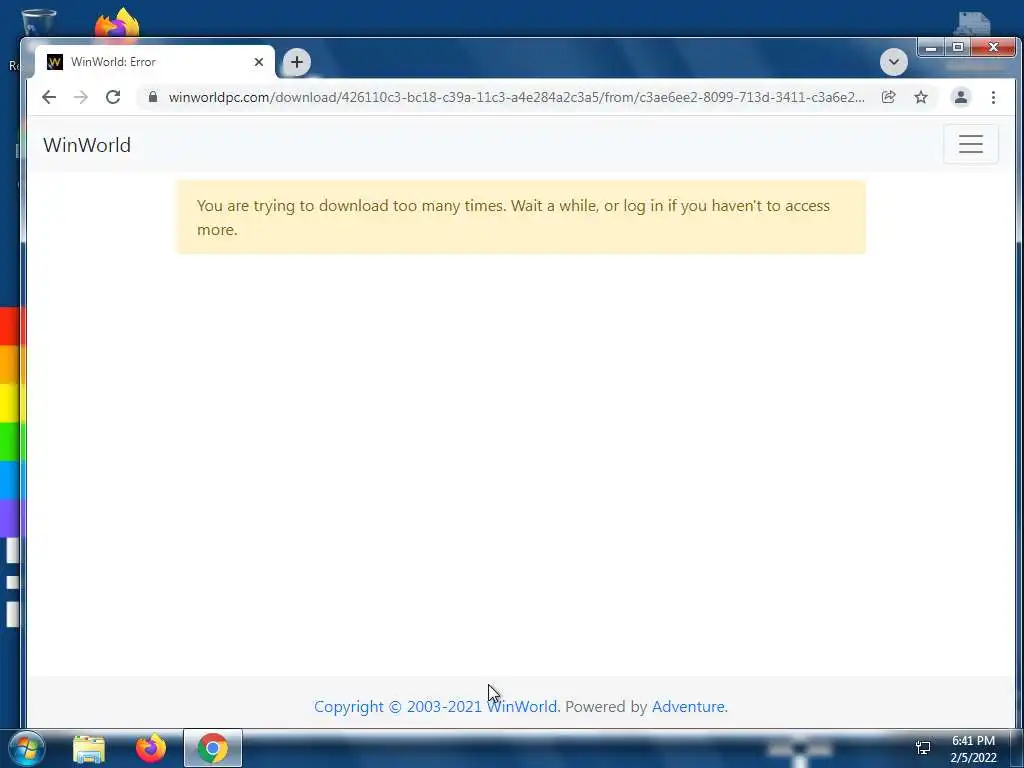
Task: Bookmark this page with the star
Action: (x=921, y=97)
